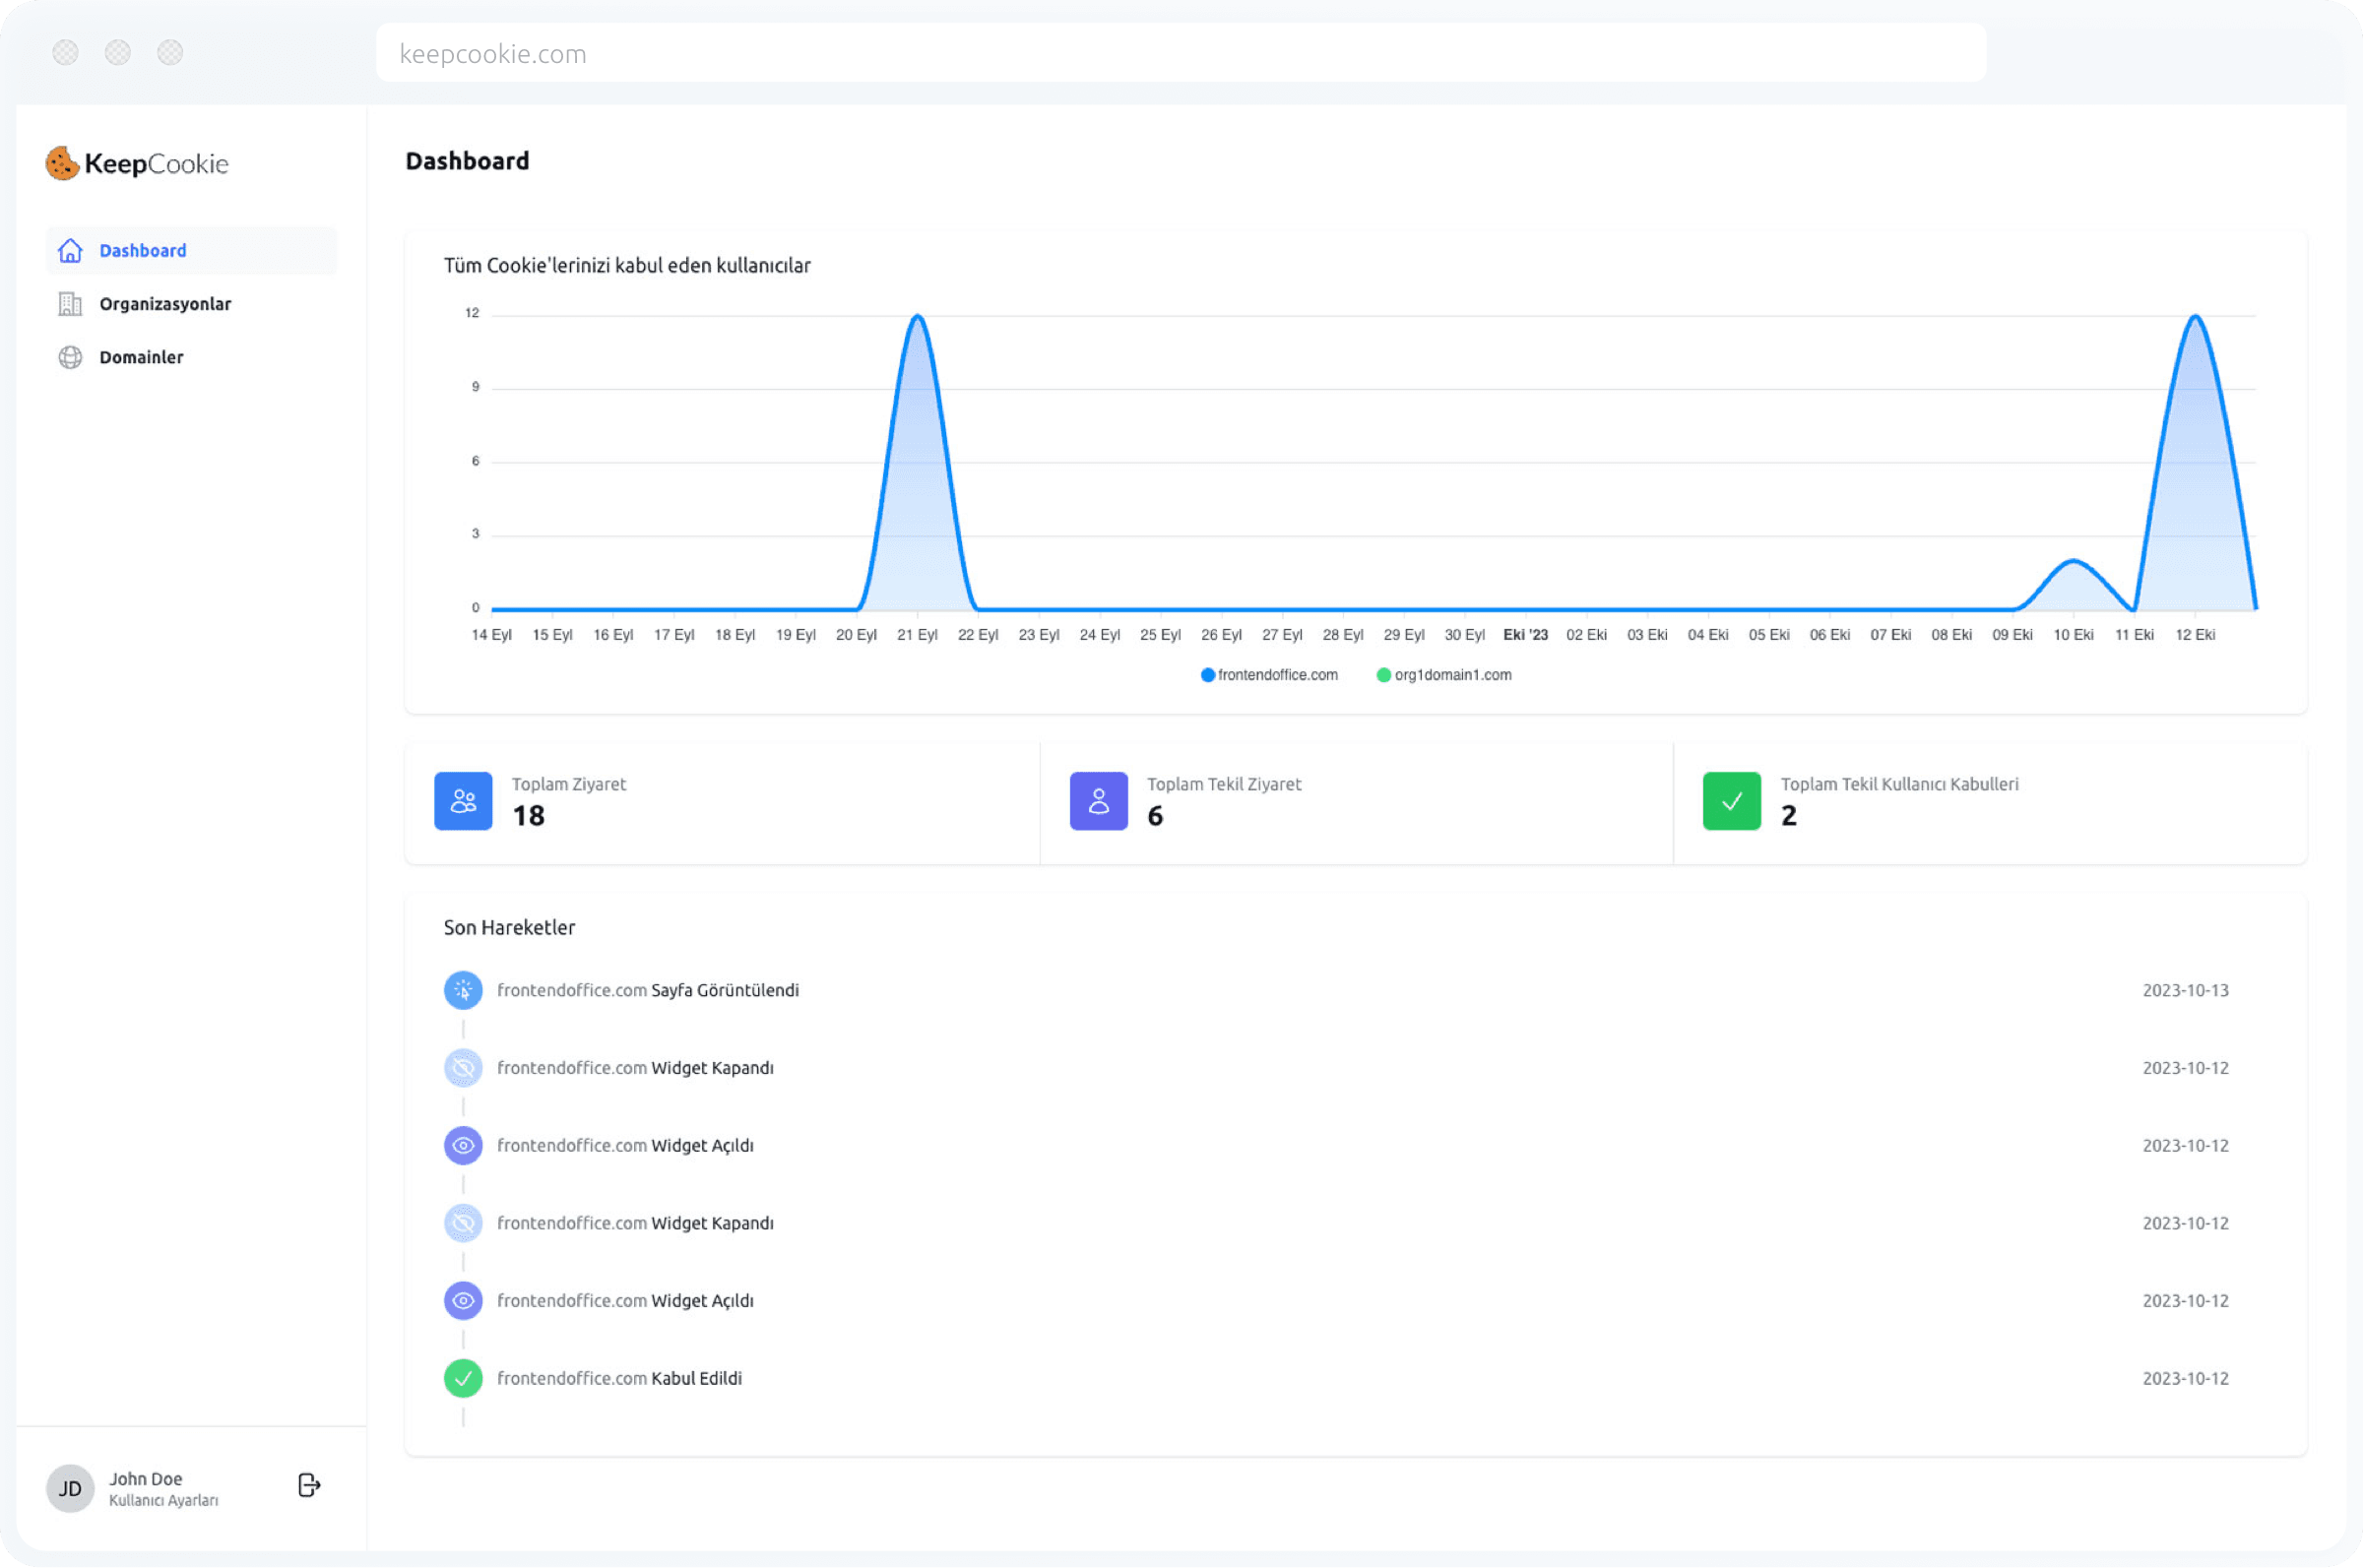2363x1568 pixels.
Task: Open Organizasyonlar from the sidebar menu
Action: click(165, 304)
